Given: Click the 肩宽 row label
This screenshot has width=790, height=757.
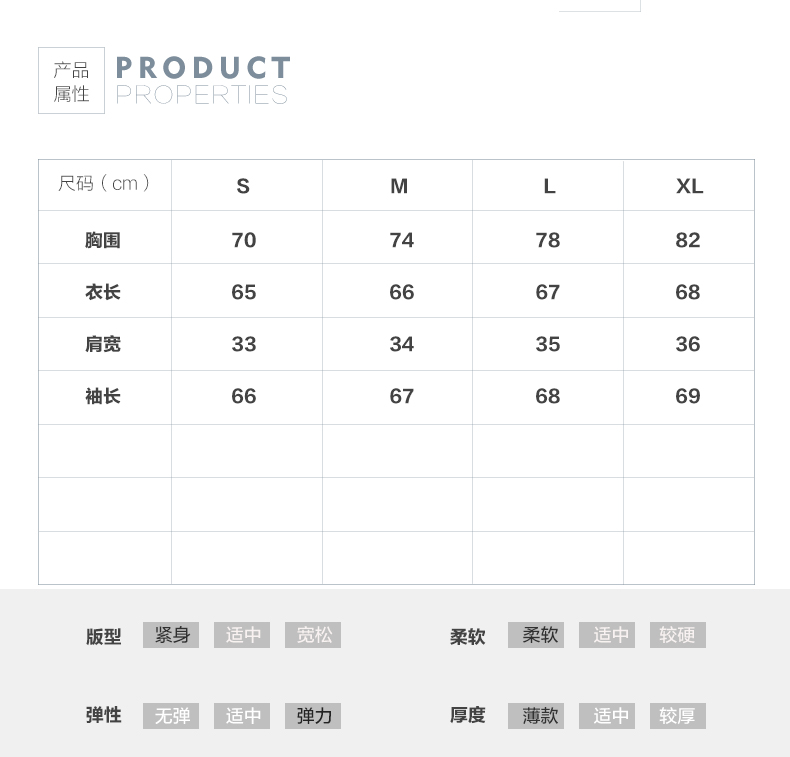Looking at the screenshot, I should pos(103,344).
